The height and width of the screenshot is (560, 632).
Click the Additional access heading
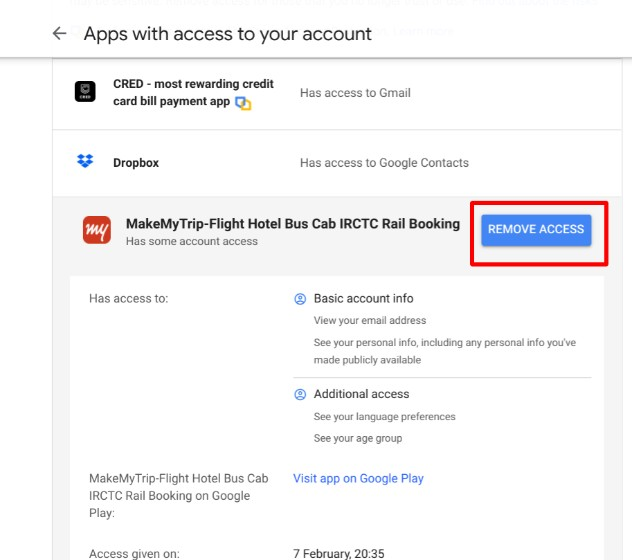click(x=361, y=394)
